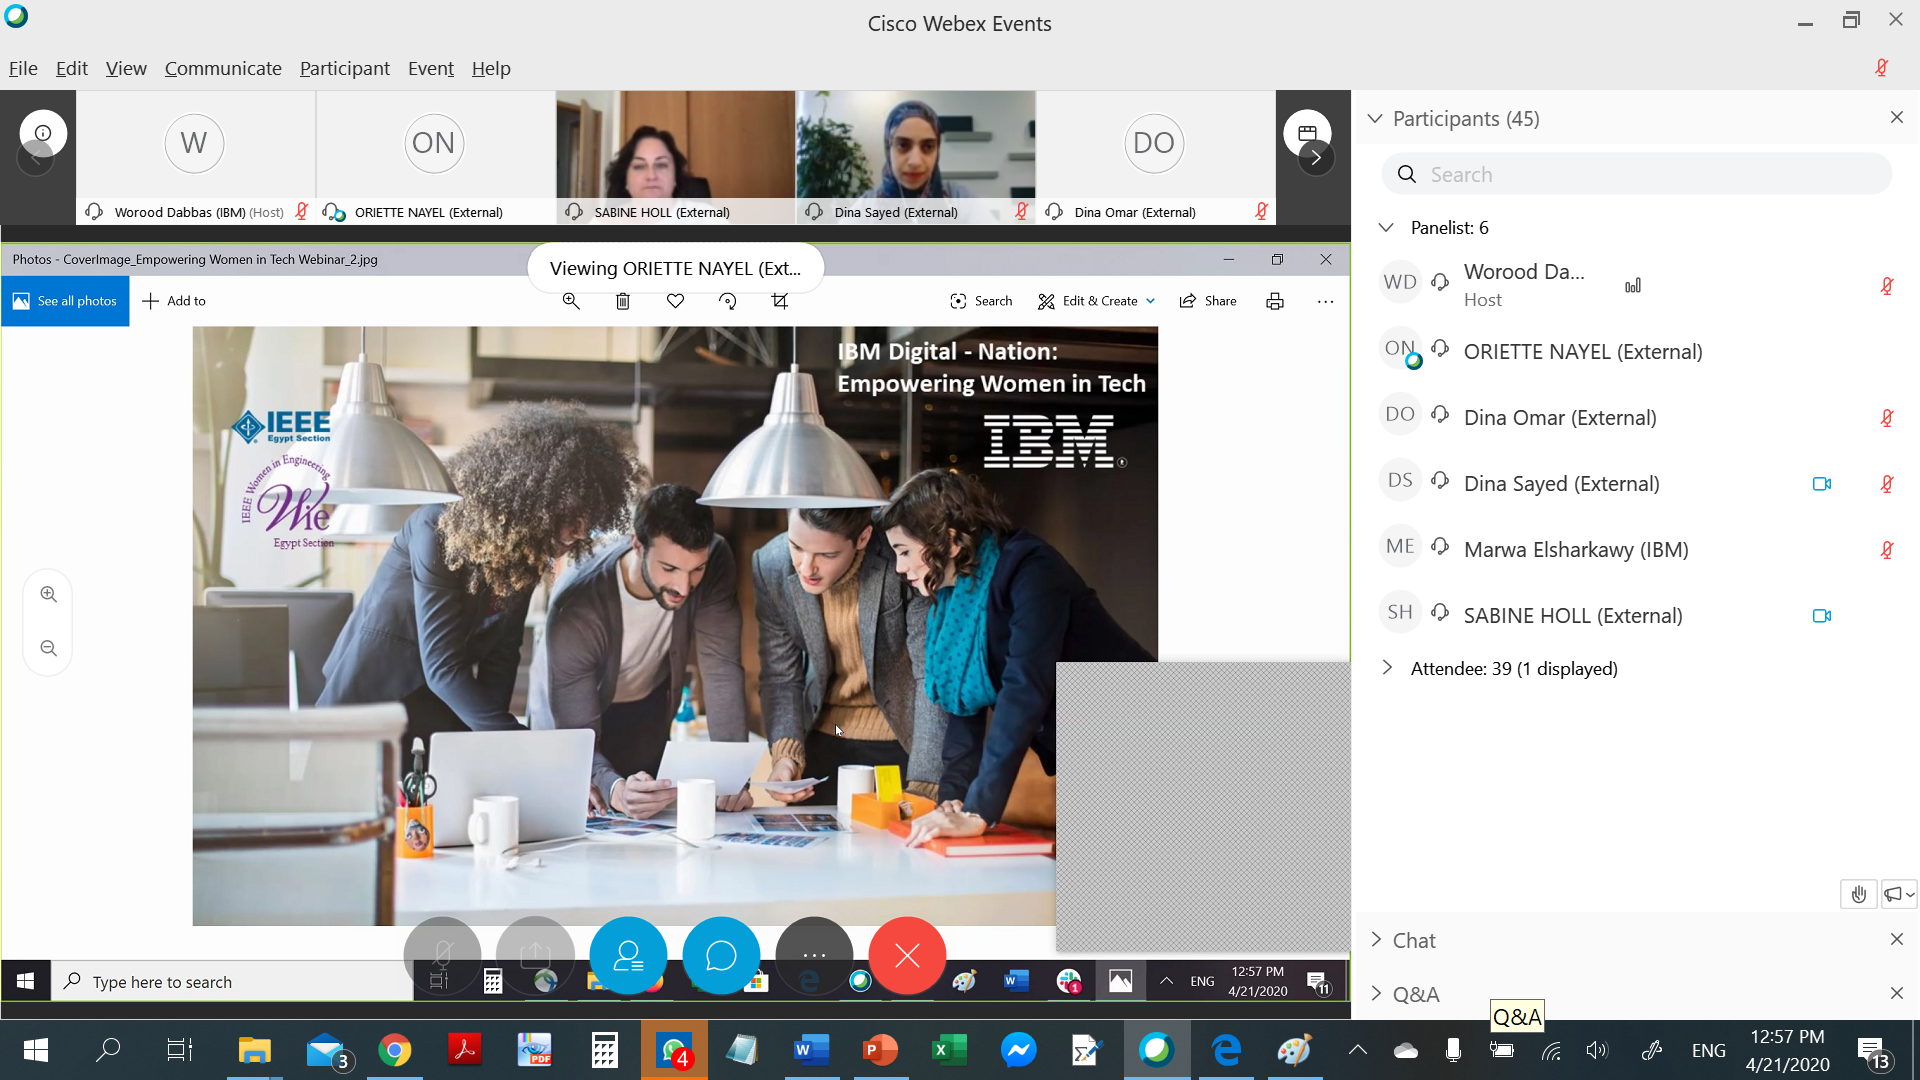Click Dina Sayed video camera icon
Viewport: 1920px width, 1080px height.
tap(1822, 484)
